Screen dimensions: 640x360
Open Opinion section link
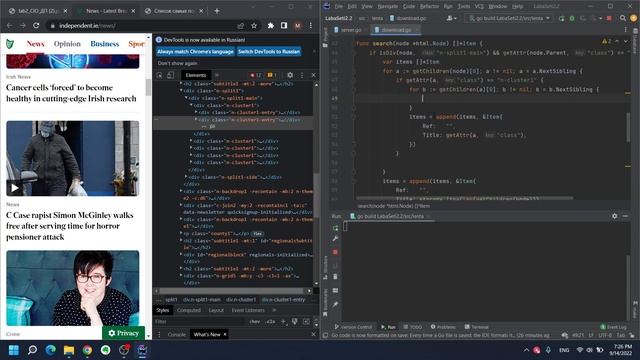coord(67,44)
